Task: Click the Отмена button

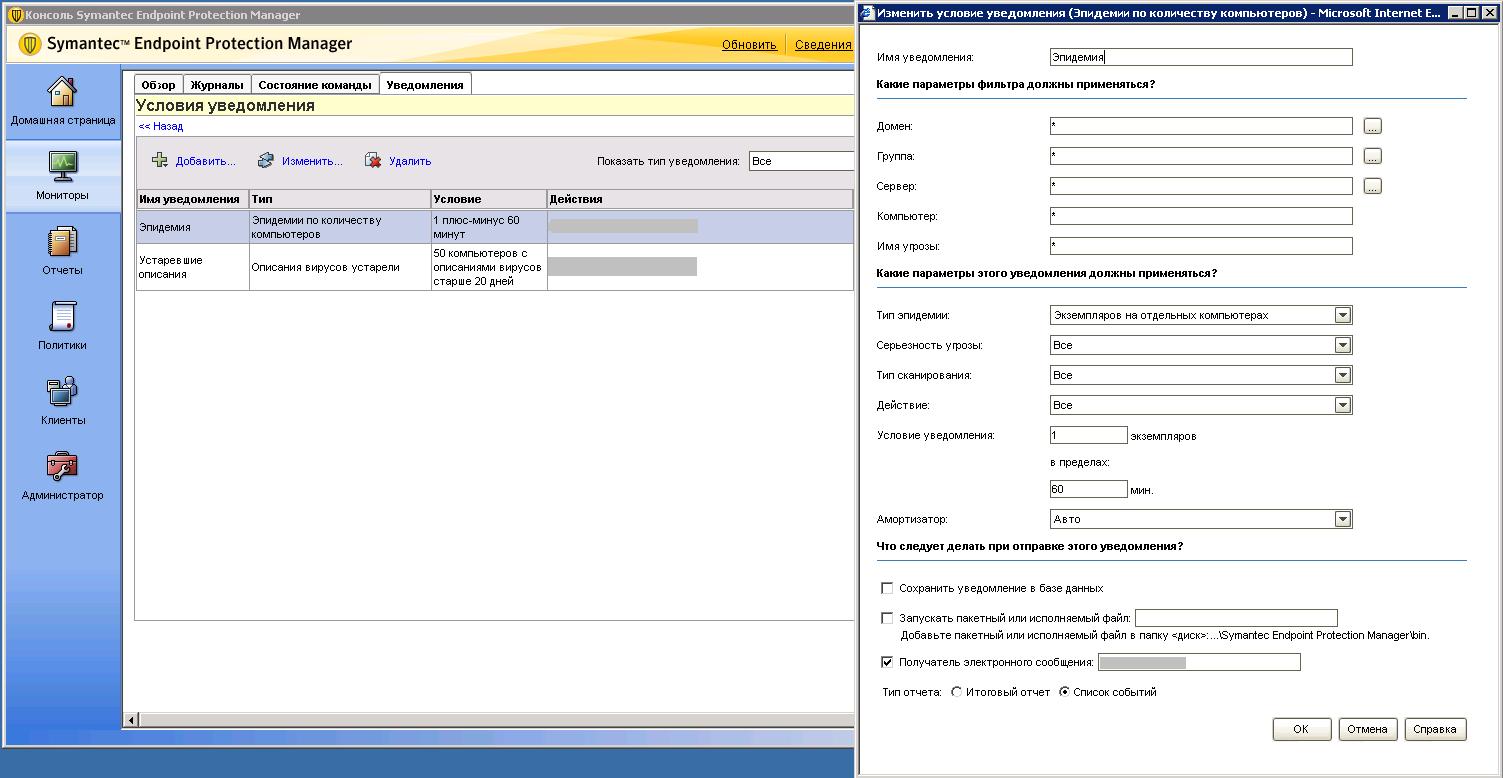Action: click(1367, 729)
